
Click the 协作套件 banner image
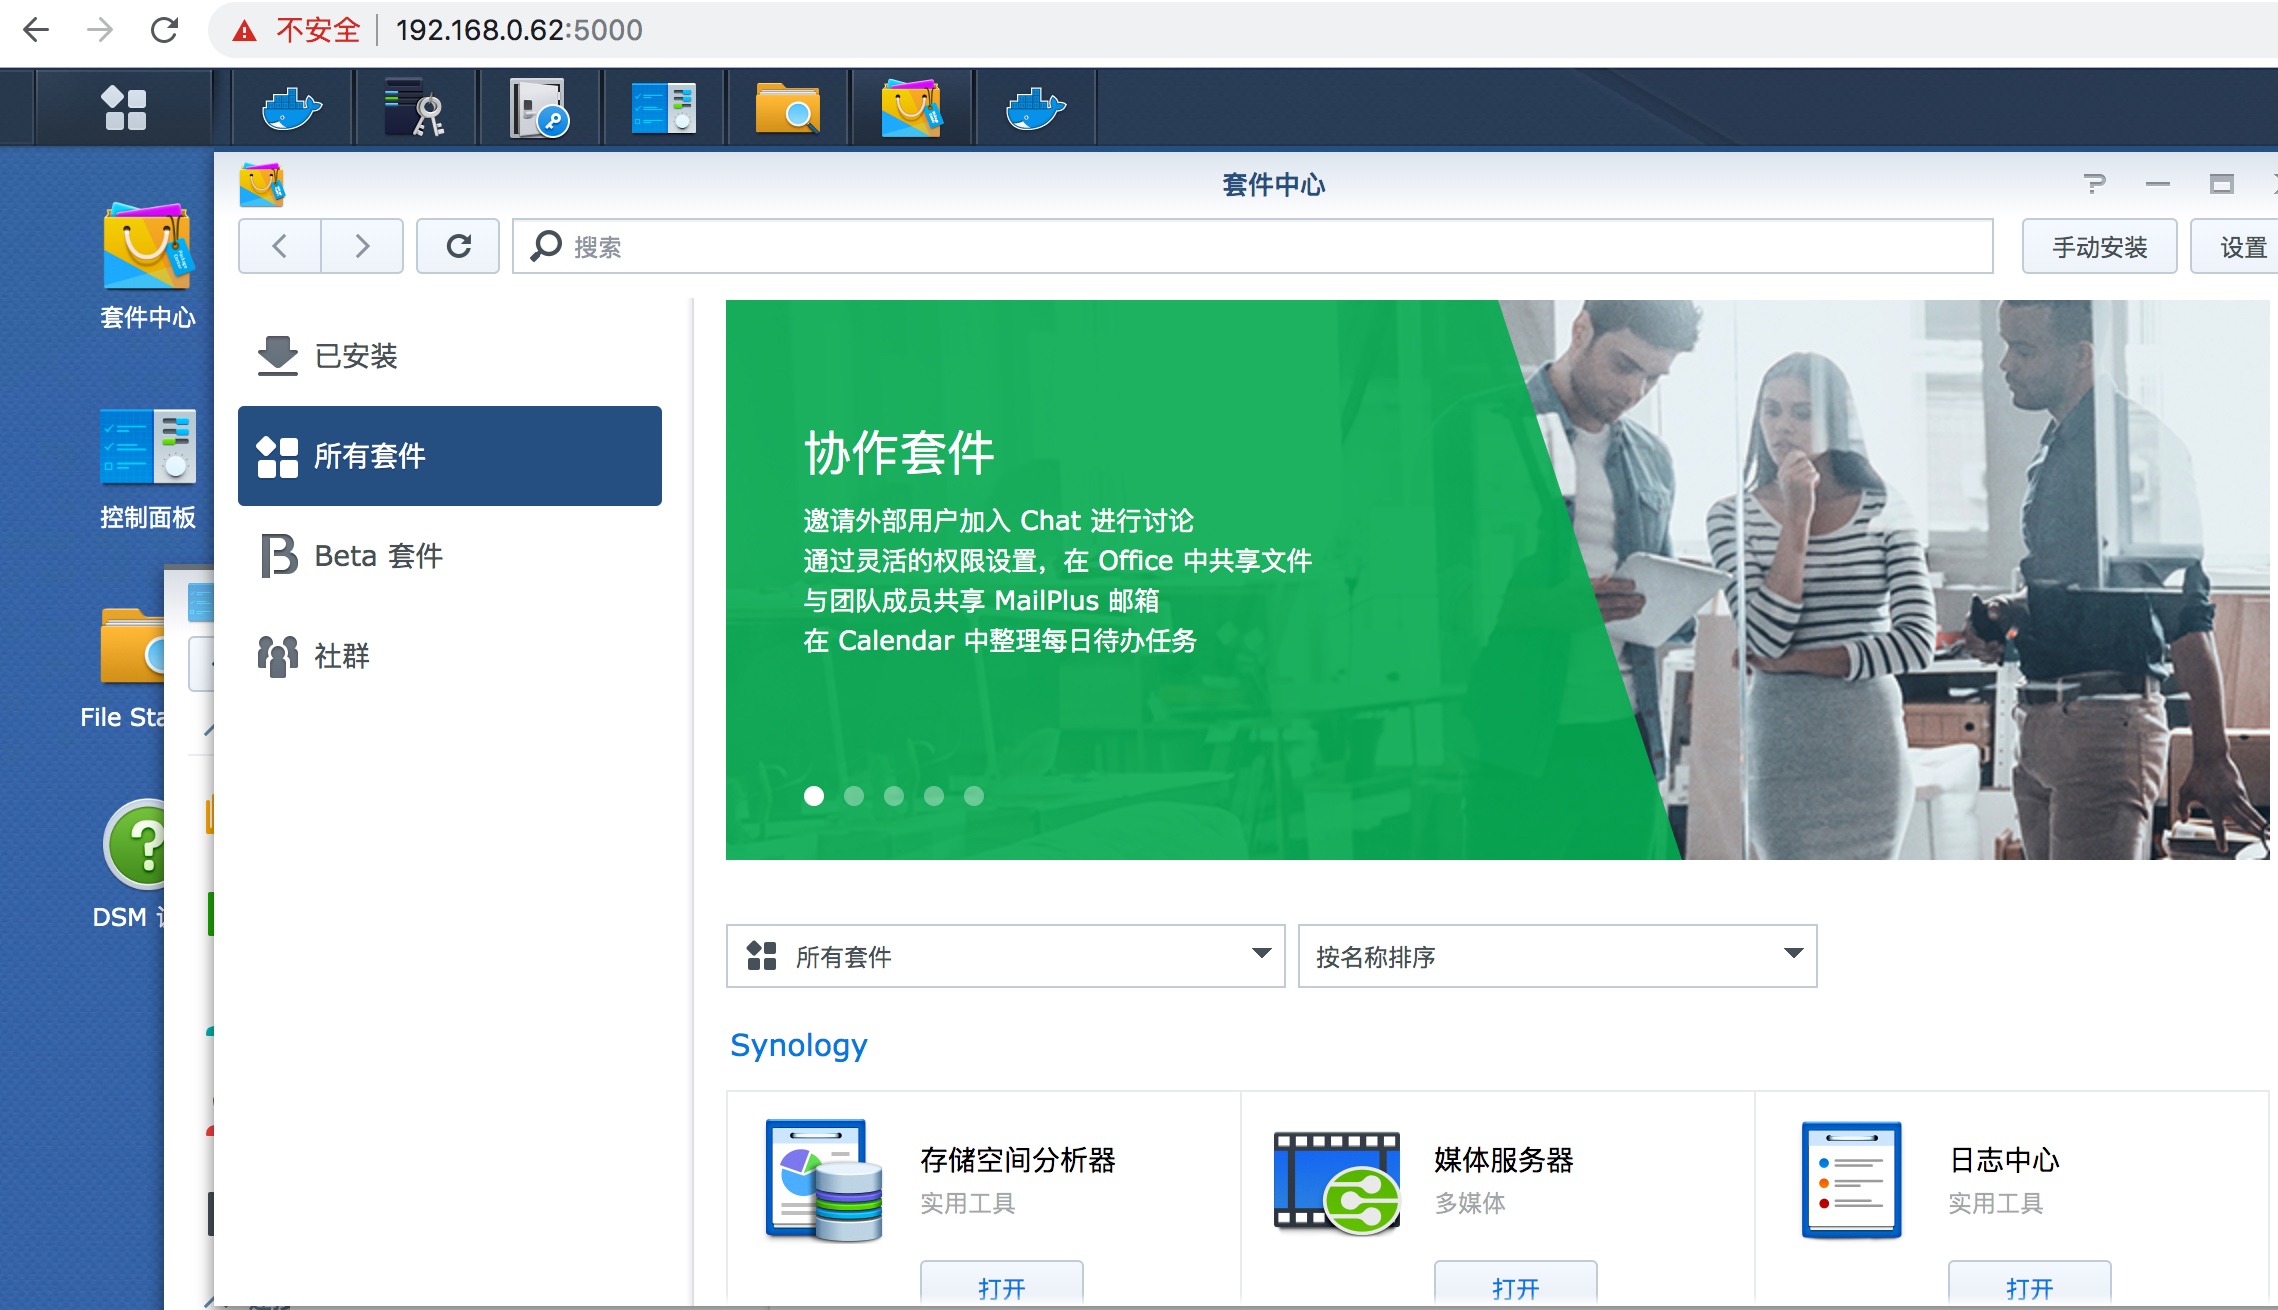click(x=1498, y=580)
